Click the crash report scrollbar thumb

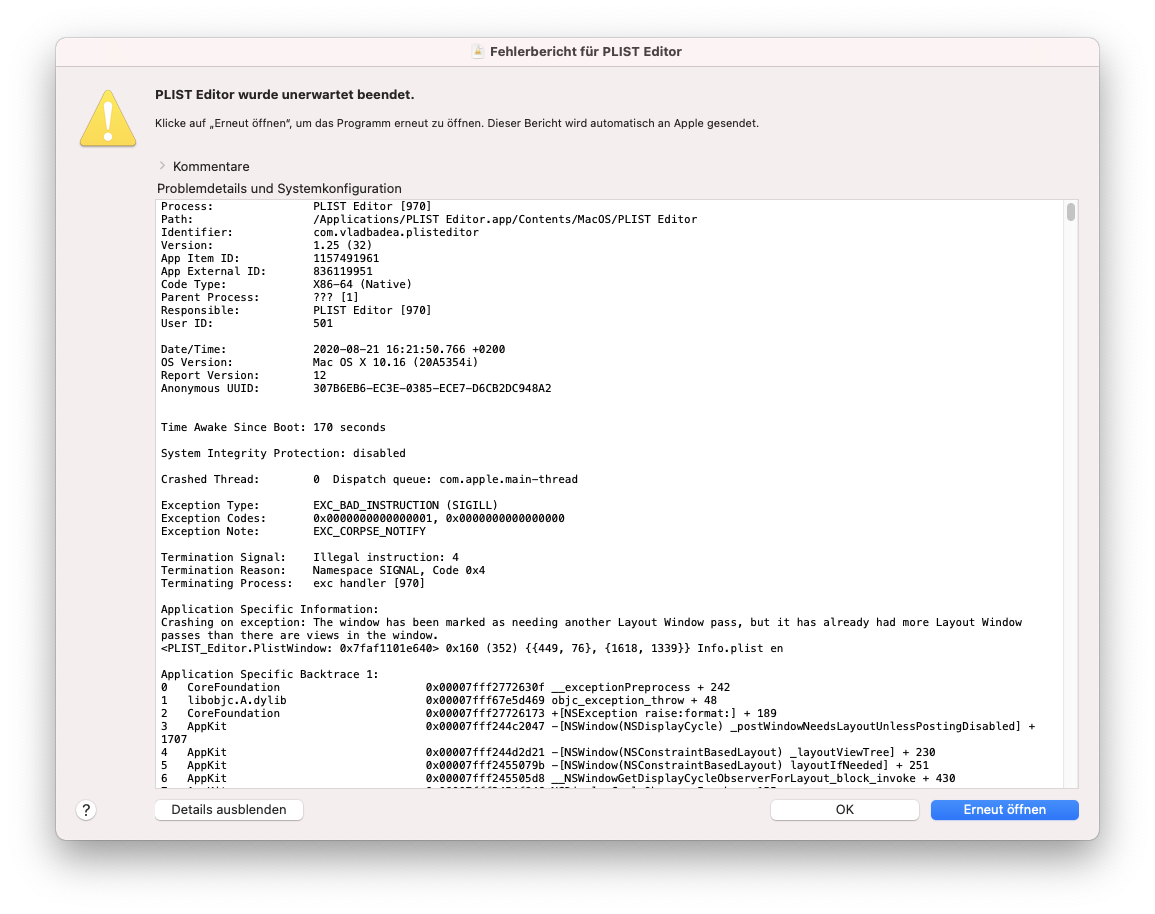1070,212
